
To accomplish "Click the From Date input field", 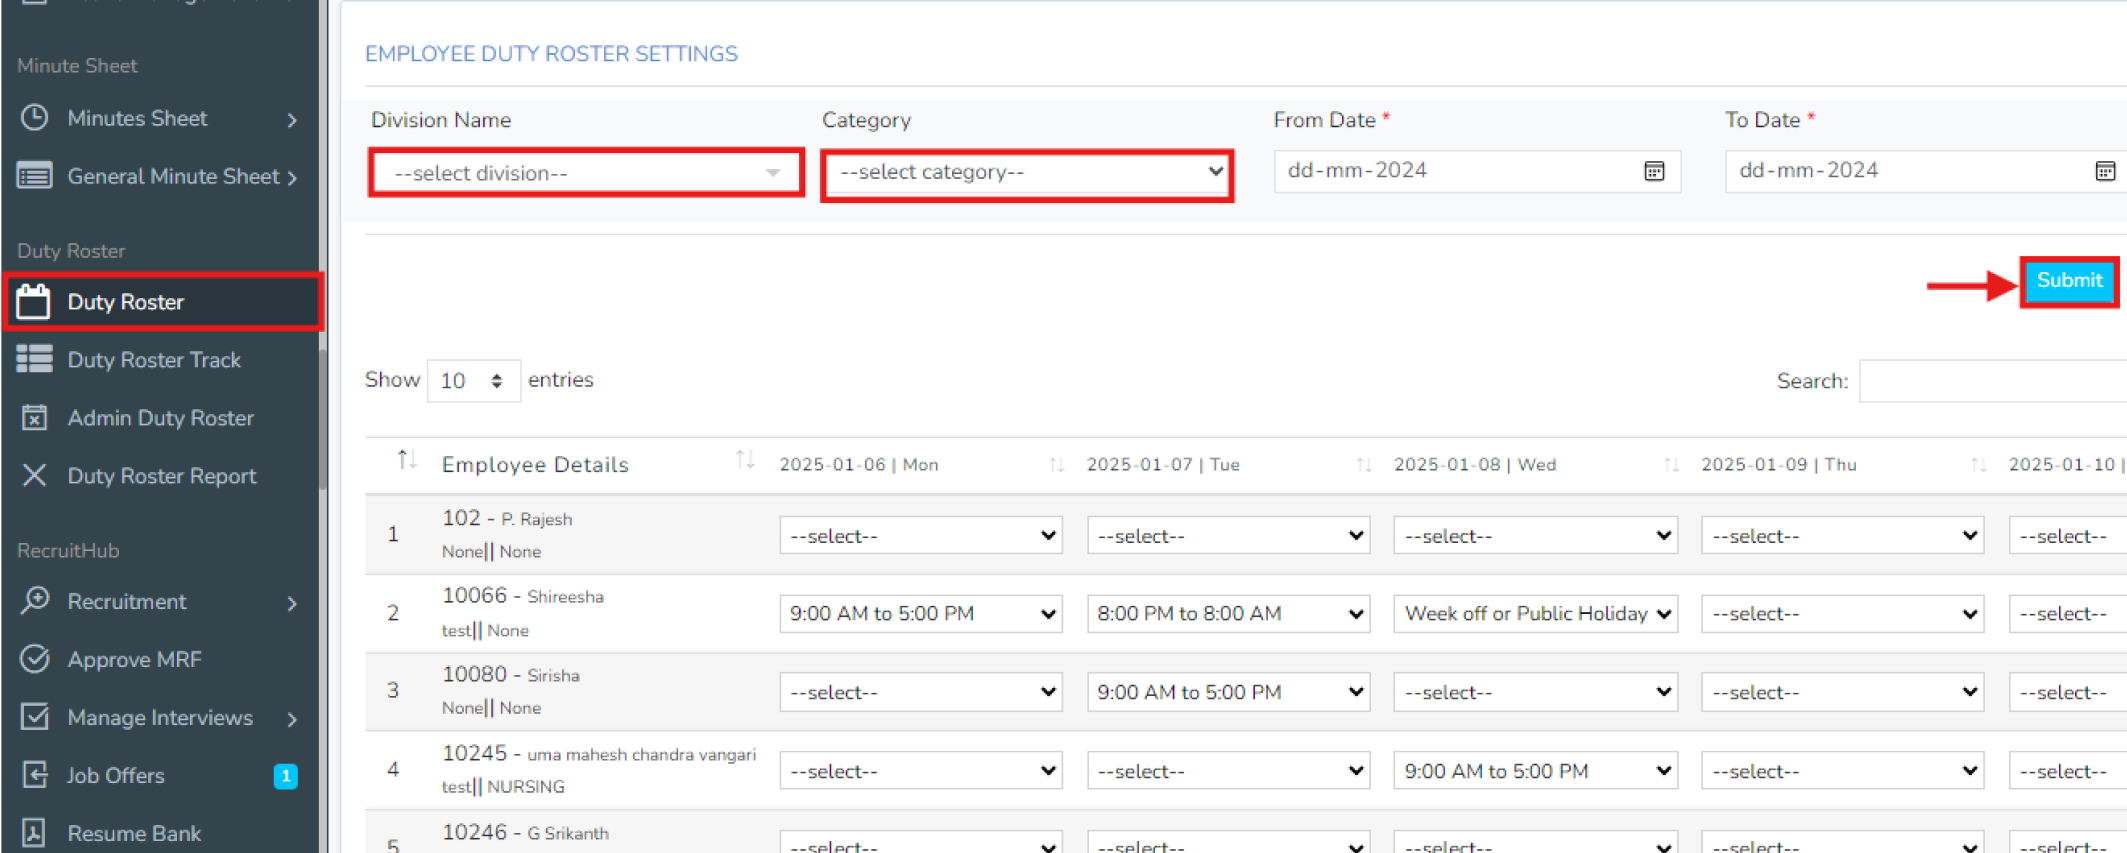I will 1477,171.
